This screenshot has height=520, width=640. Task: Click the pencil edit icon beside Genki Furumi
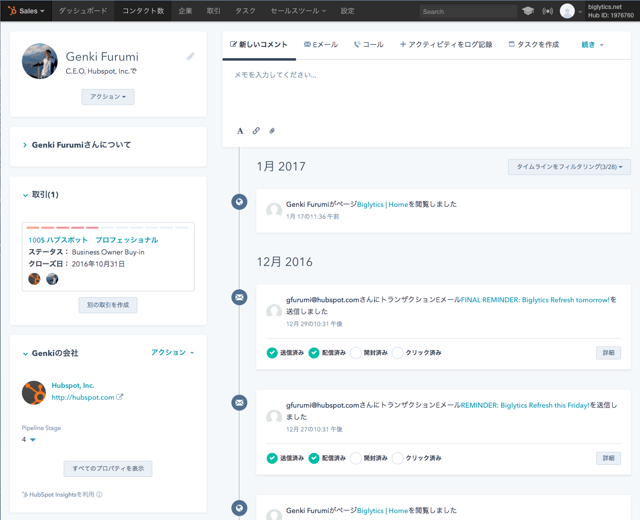[x=190, y=57]
